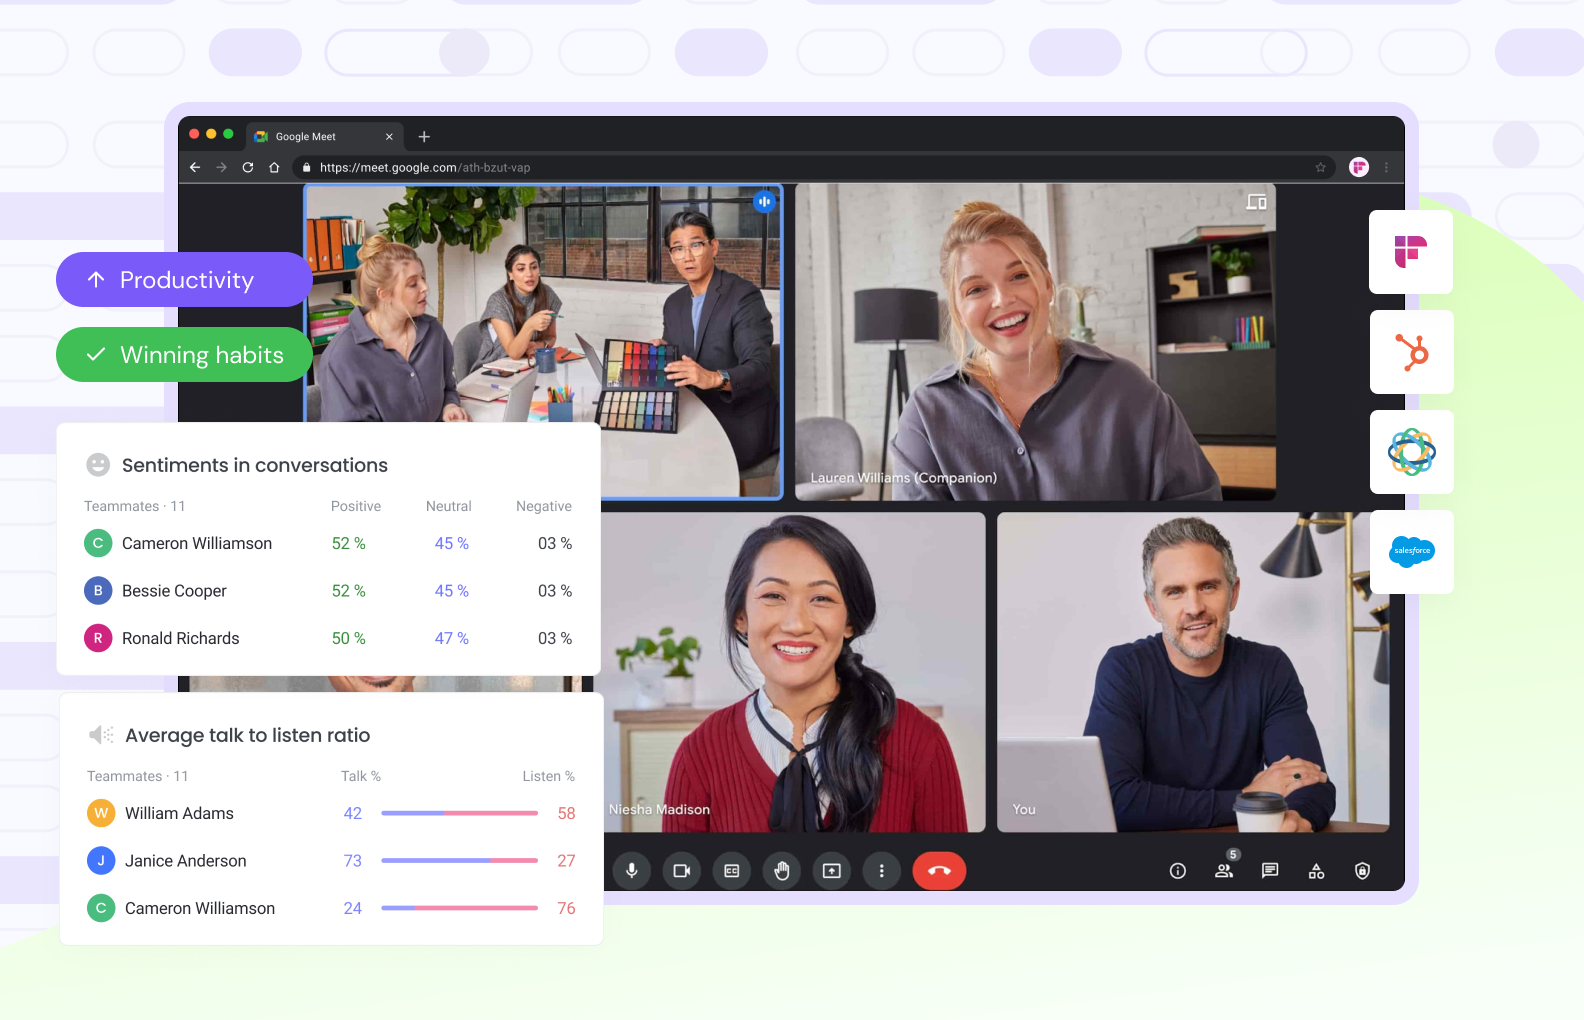Toggle closed captions button

tap(732, 871)
